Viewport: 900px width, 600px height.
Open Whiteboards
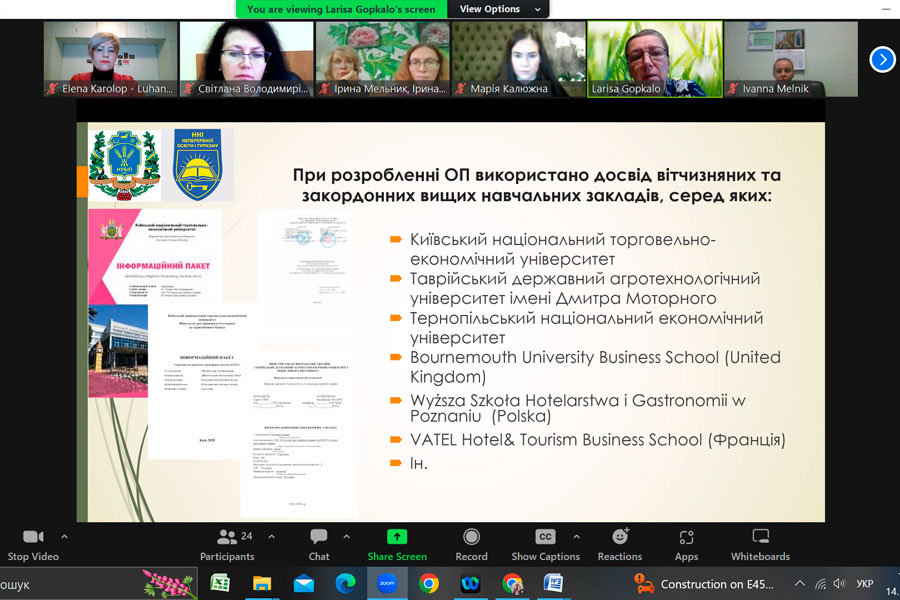[760, 538]
